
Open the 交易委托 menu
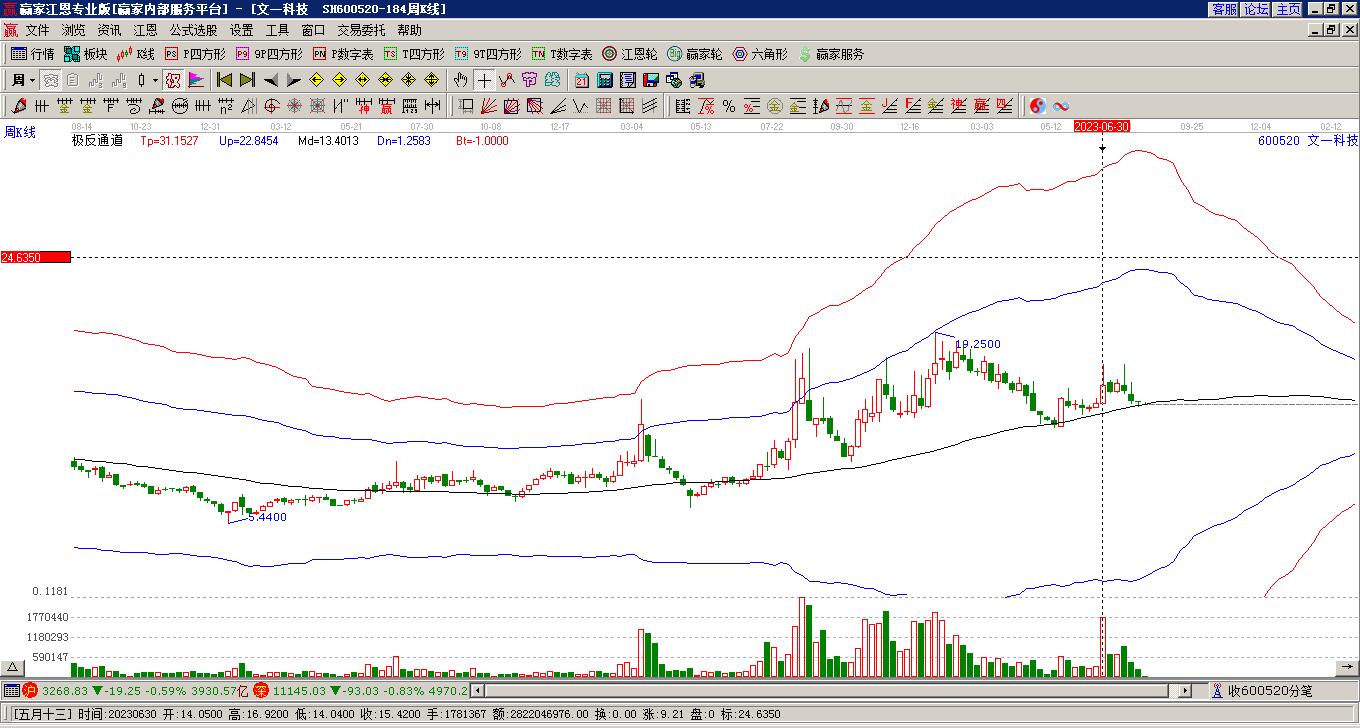(361, 31)
